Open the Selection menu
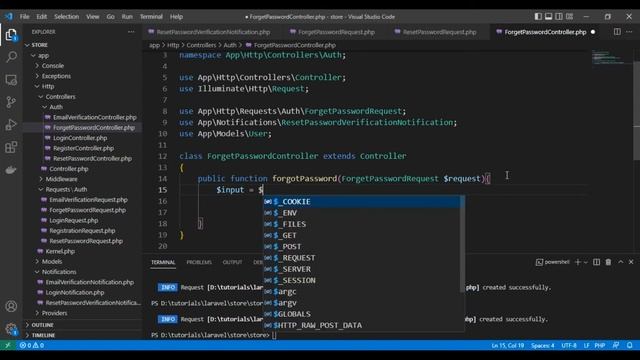 point(67,17)
